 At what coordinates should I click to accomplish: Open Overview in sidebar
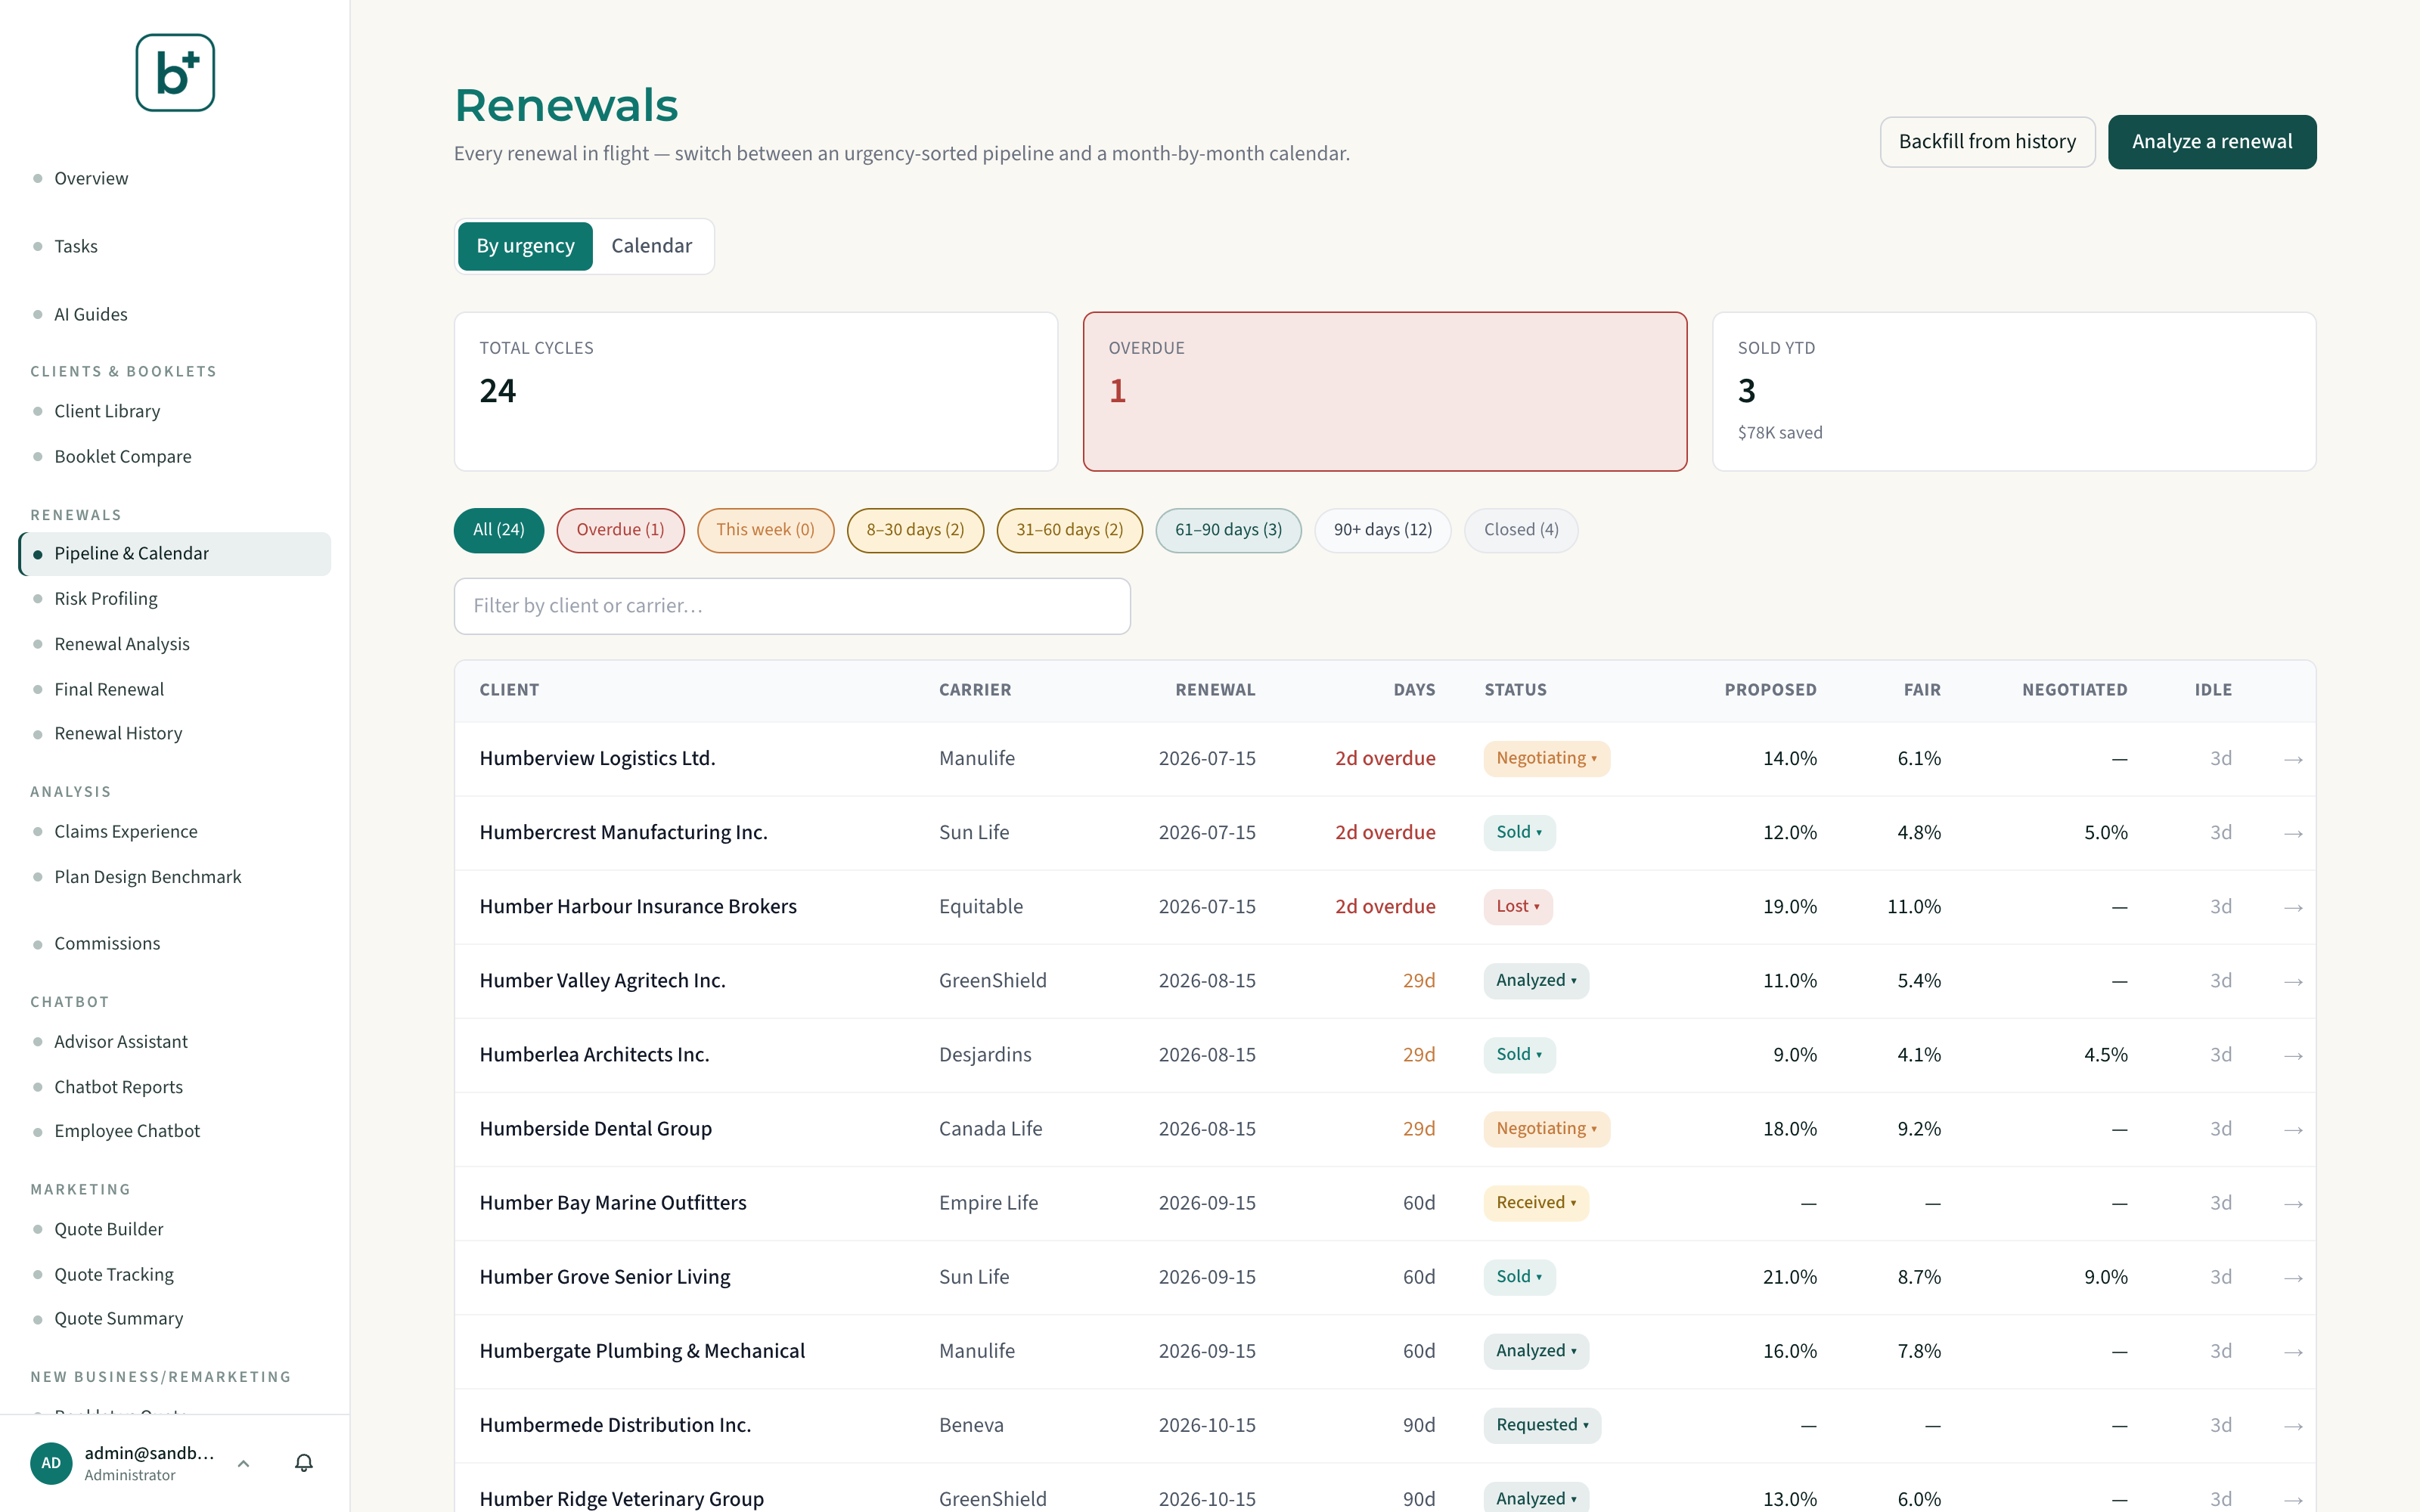[91, 178]
